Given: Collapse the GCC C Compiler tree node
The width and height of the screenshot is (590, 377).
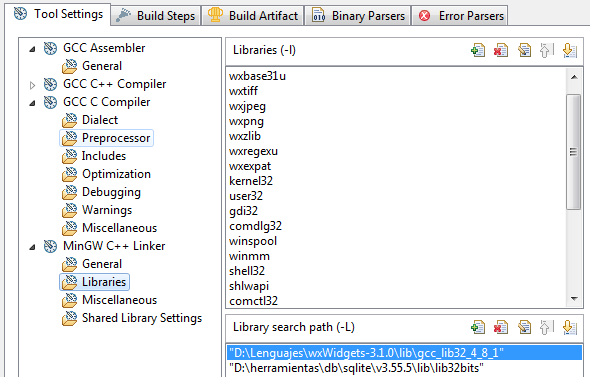Looking at the screenshot, I should pyautogui.click(x=33, y=103).
